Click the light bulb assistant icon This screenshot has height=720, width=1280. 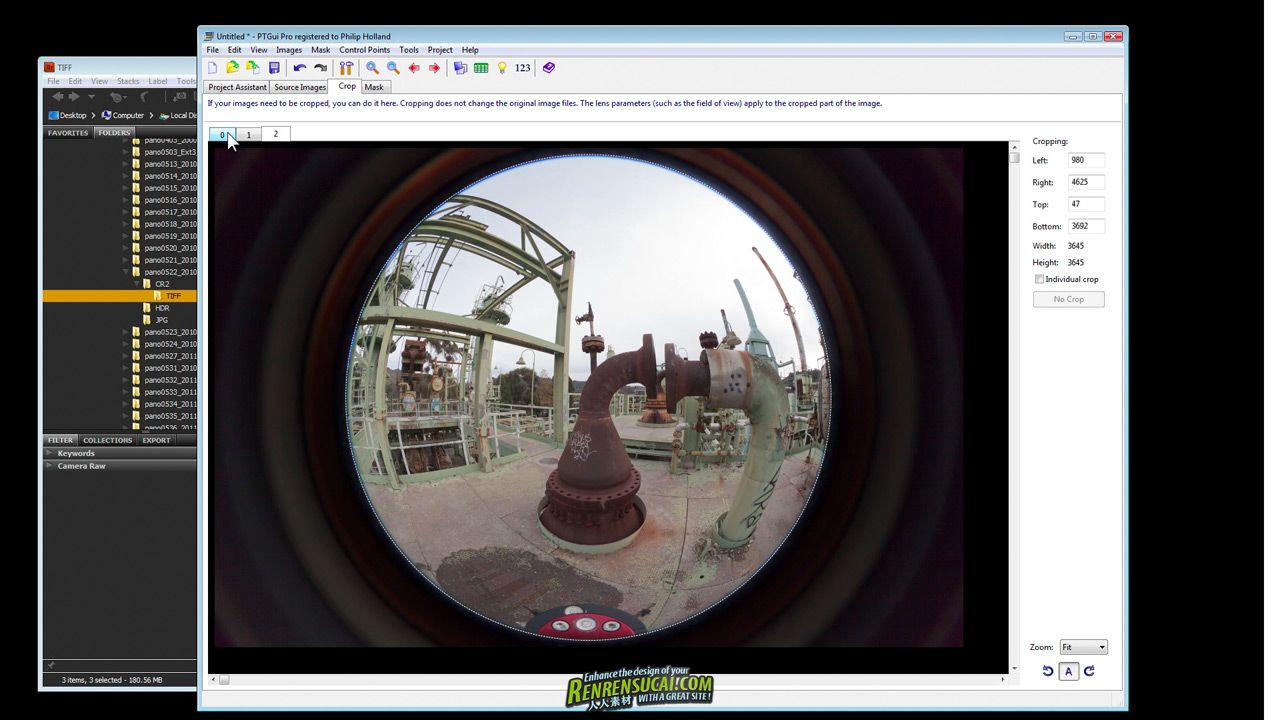[502, 68]
